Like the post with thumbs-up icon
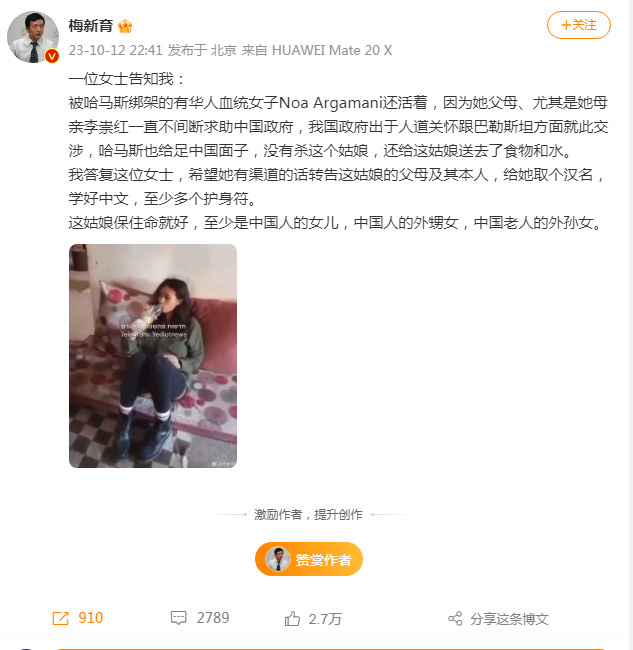The width and height of the screenshot is (633, 650). pyautogui.click(x=292, y=618)
